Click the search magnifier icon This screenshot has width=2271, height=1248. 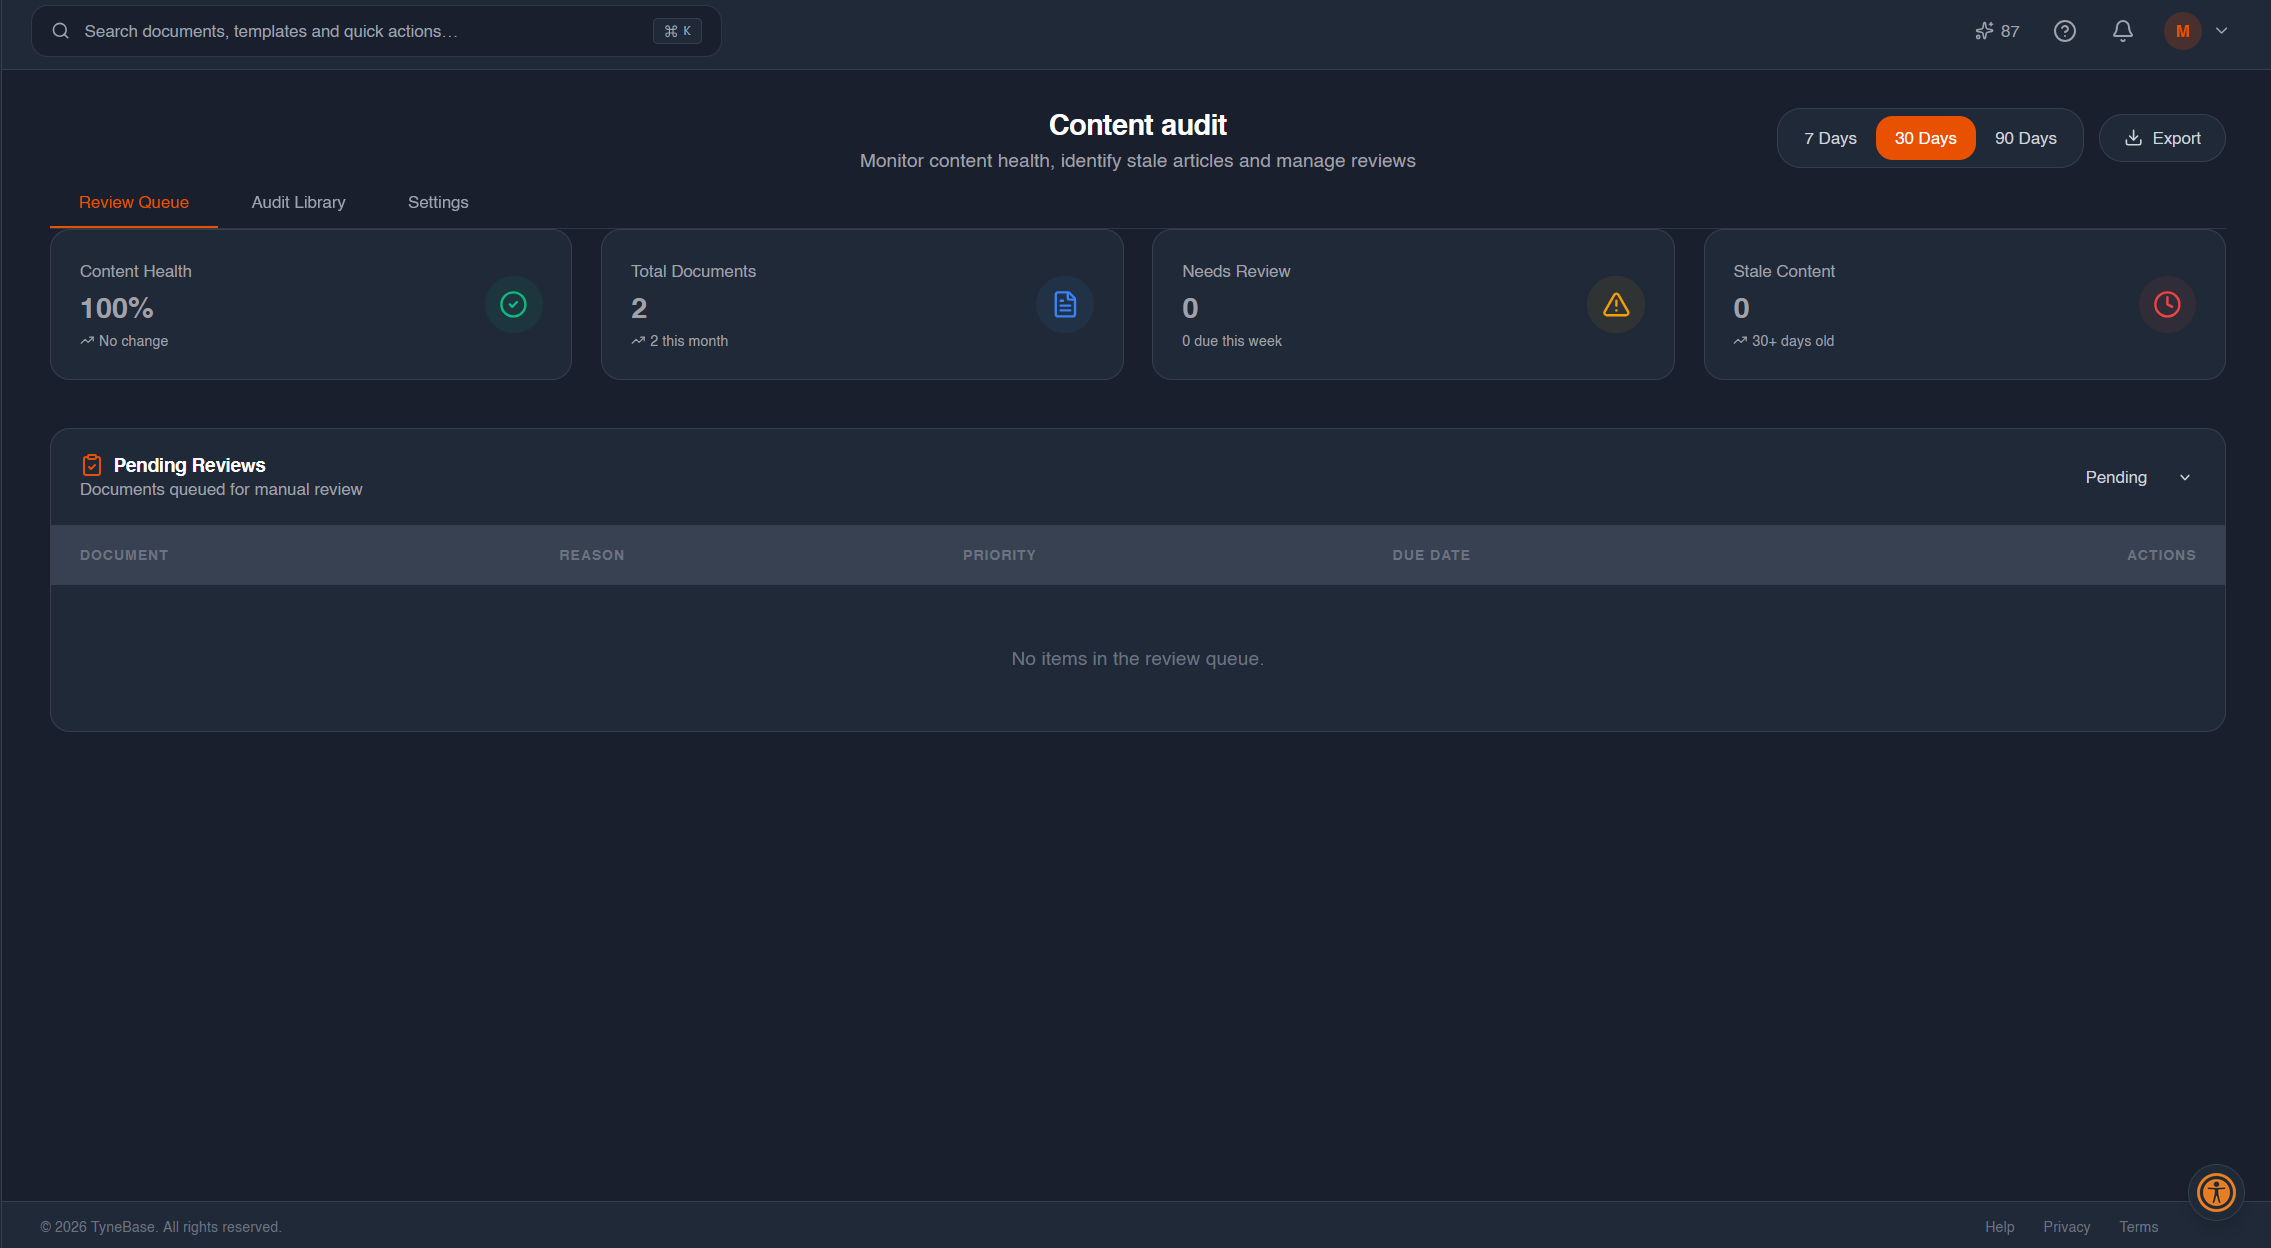coord(61,31)
